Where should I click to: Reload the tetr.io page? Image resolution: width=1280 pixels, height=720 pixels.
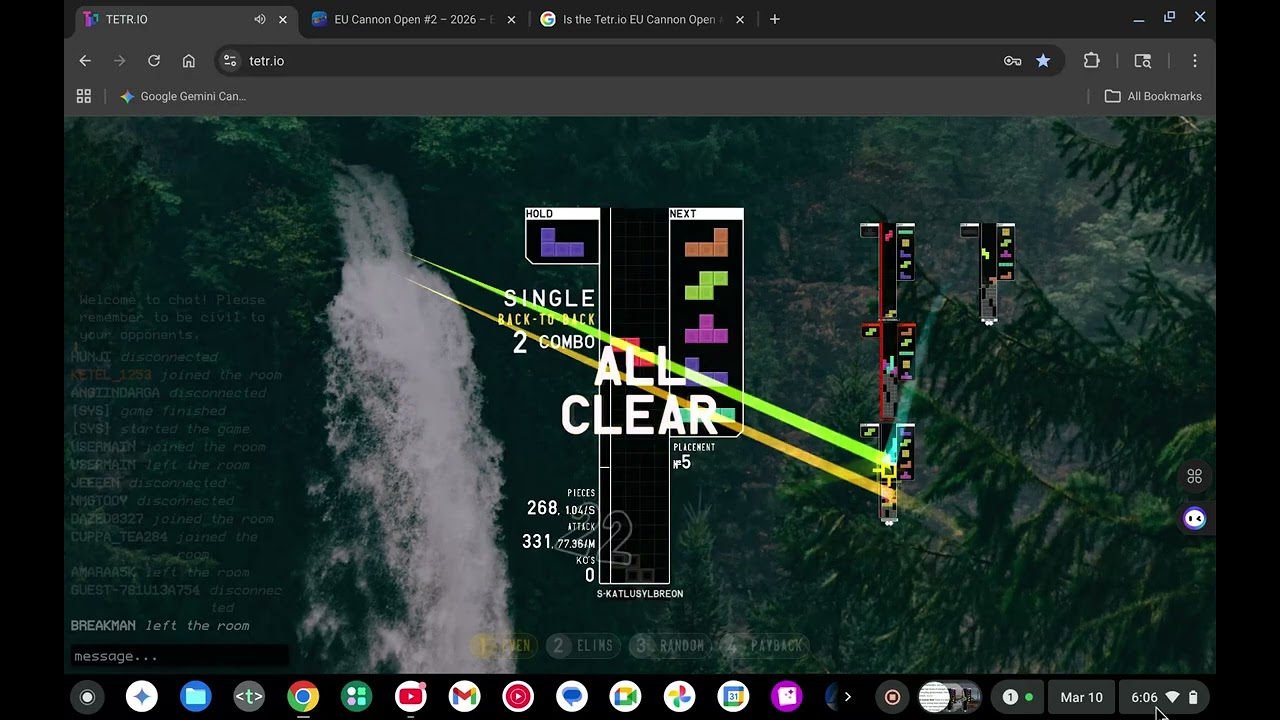(154, 61)
